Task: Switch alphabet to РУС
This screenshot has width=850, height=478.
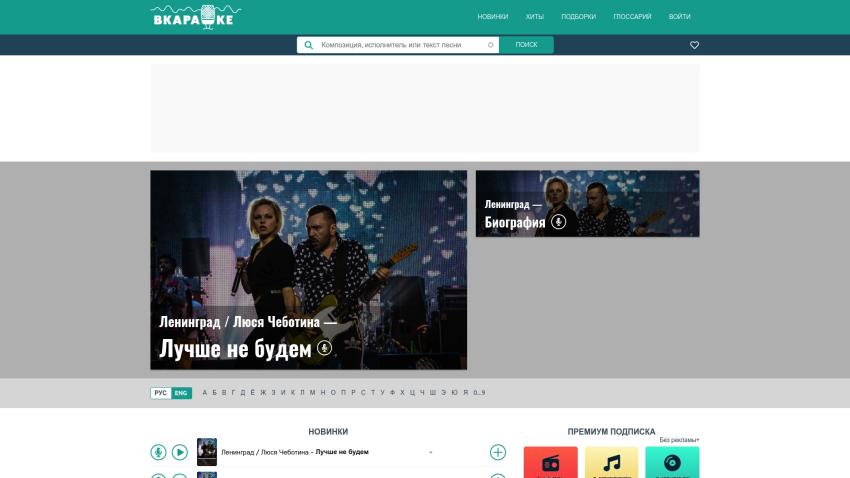Action: pos(160,393)
